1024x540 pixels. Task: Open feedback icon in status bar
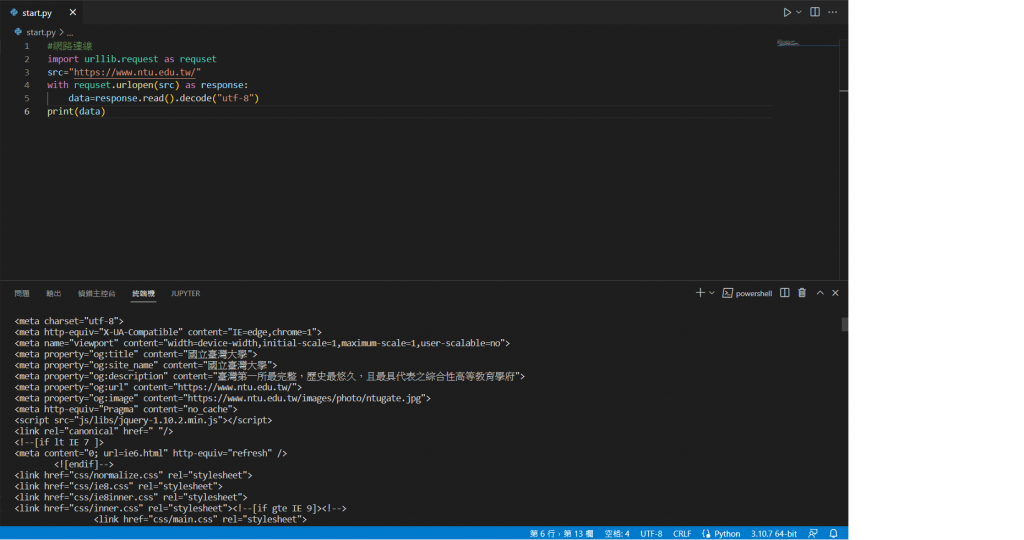pos(813,533)
